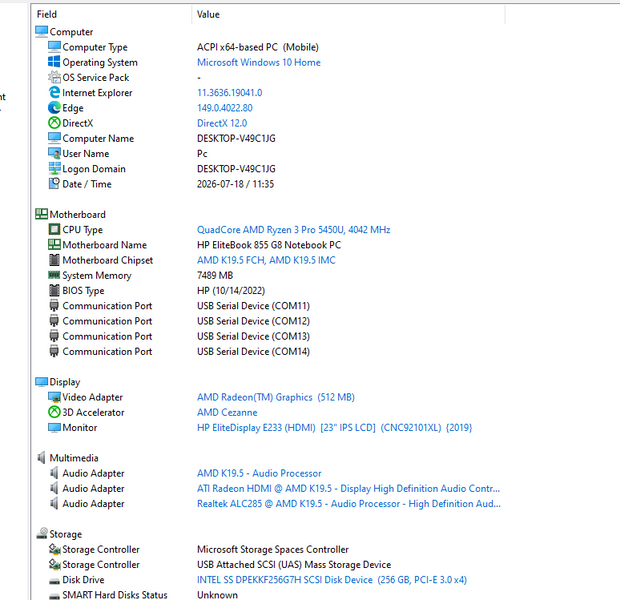The height and width of the screenshot is (600, 620).
Task: Open the HP EliteDisplay E233 monitor link
Action: 335,427
